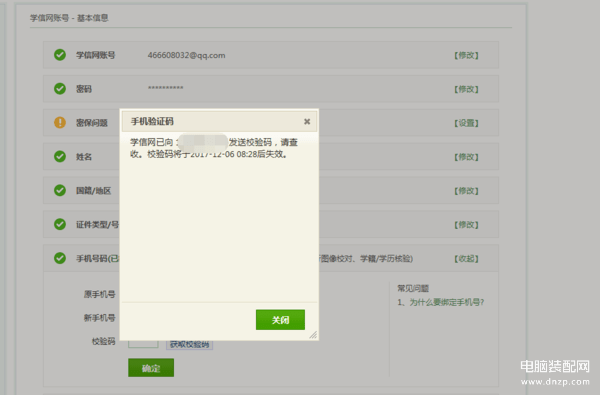This screenshot has height=395, width=600.
Task: Click the 新手机号 label
Action: pos(99,318)
